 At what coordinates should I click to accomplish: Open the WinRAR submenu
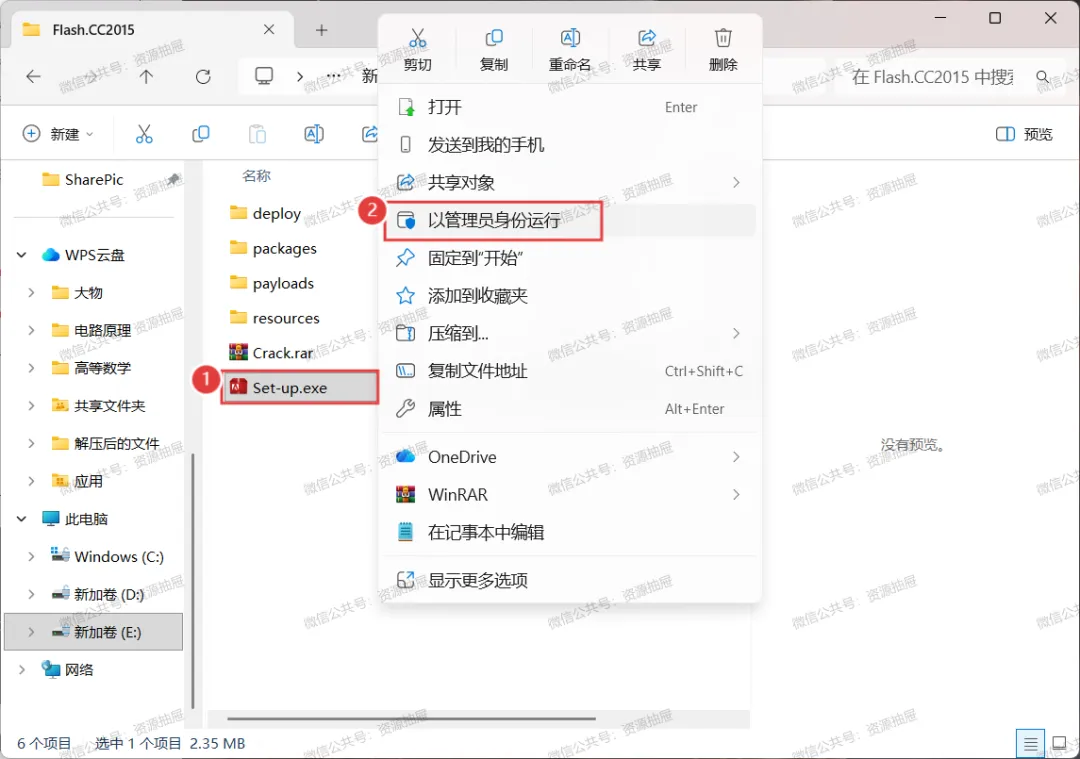coord(570,495)
